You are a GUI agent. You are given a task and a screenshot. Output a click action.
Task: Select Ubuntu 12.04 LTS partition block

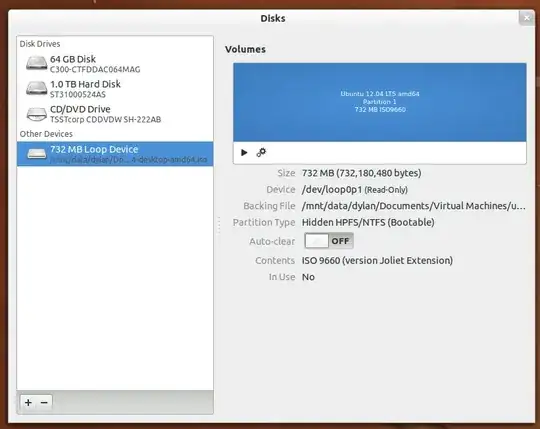pos(380,102)
